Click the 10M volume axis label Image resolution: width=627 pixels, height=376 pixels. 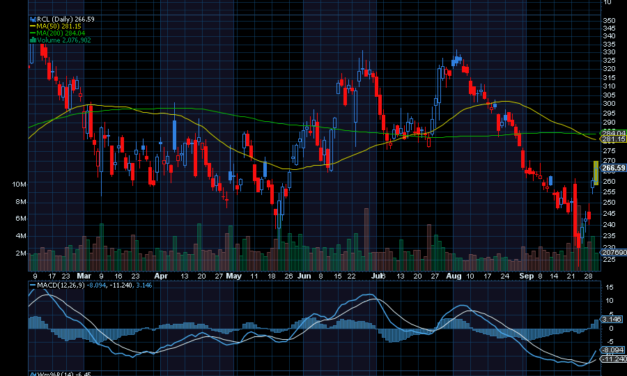(x=19, y=184)
